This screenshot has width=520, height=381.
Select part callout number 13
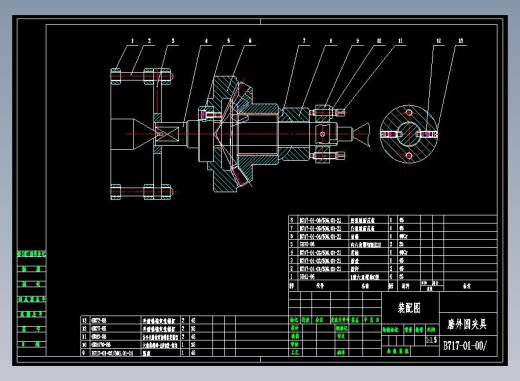[461, 41]
